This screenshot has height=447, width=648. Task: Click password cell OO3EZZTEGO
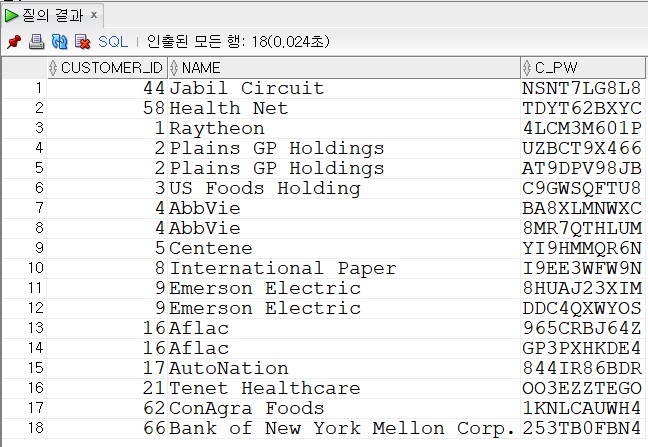point(583,388)
